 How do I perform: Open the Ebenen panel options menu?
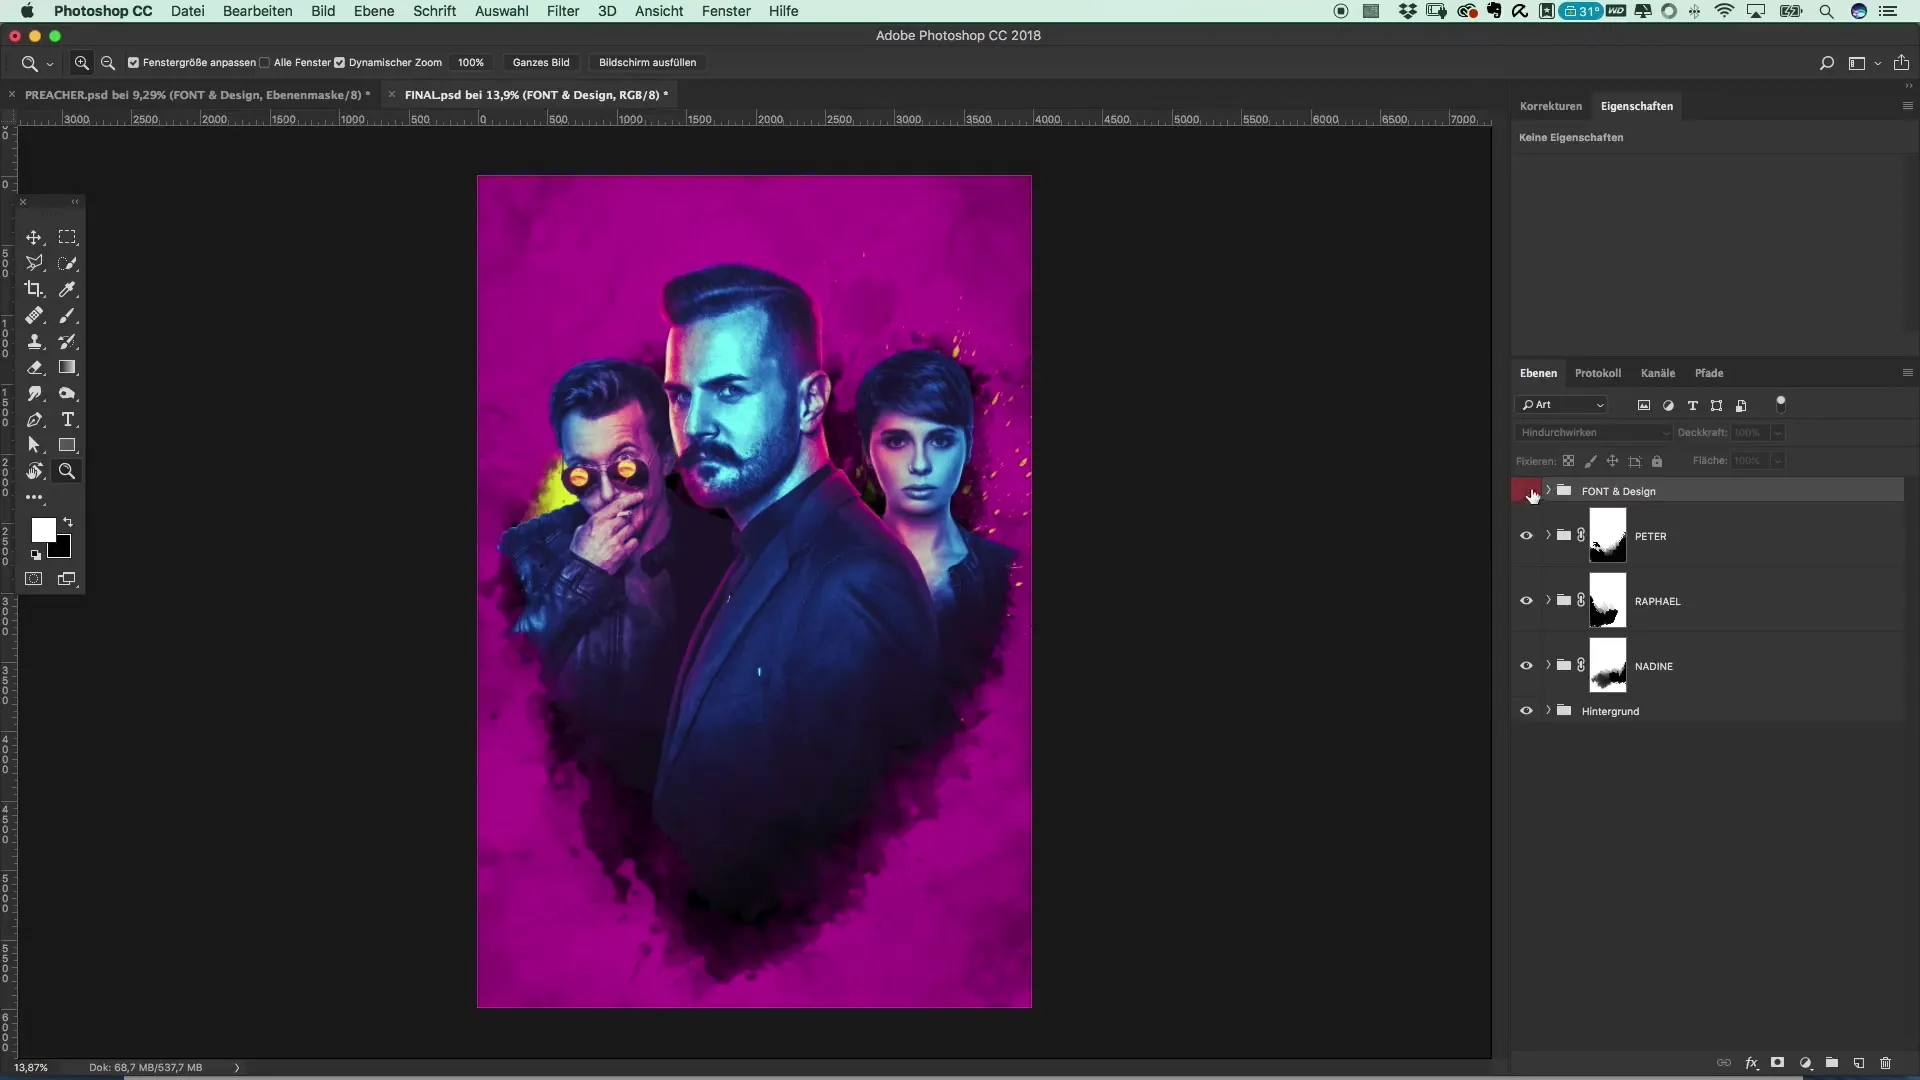pos(1907,373)
